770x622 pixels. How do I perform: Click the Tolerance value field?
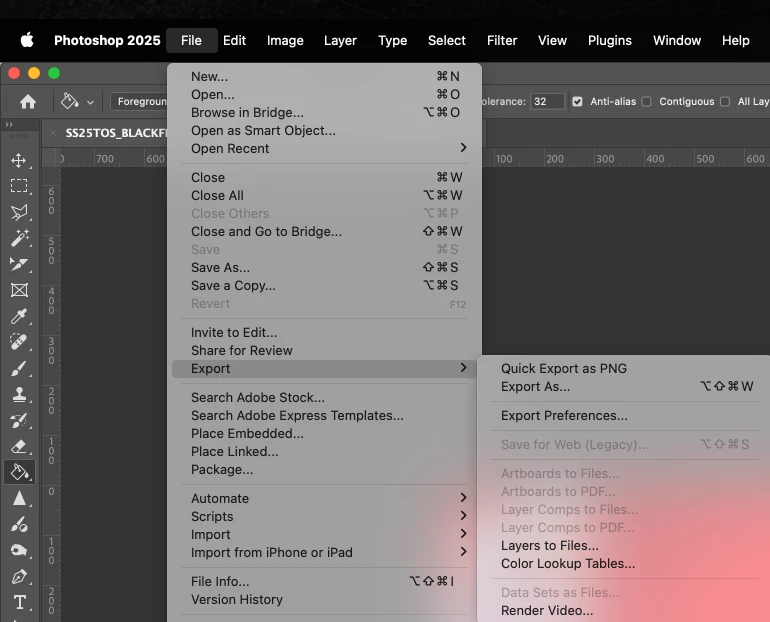[x=547, y=102]
